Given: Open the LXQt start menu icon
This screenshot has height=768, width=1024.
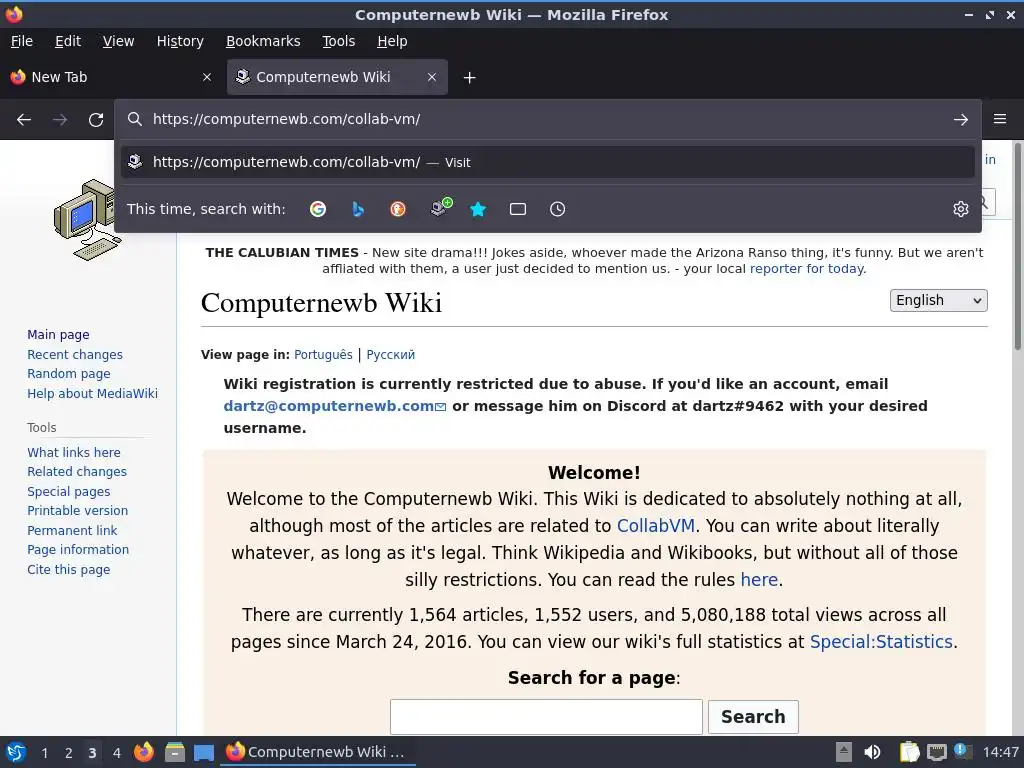Looking at the screenshot, I should click(x=16, y=752).
